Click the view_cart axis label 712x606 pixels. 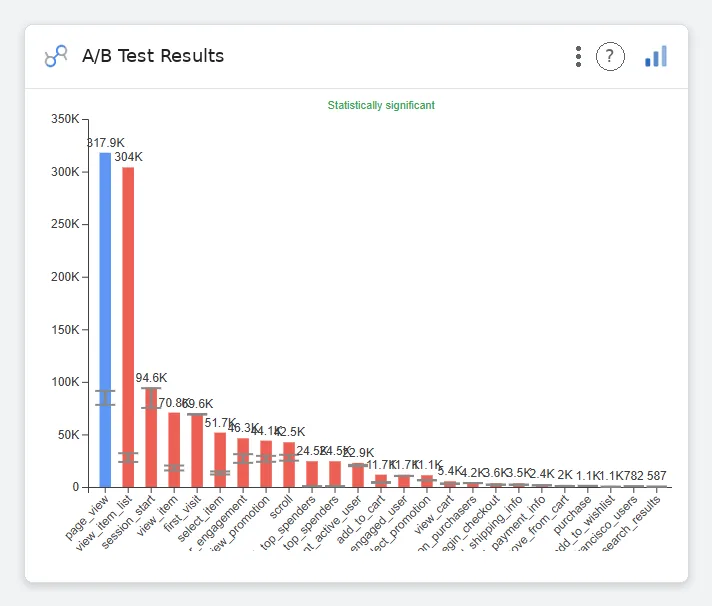434,514
